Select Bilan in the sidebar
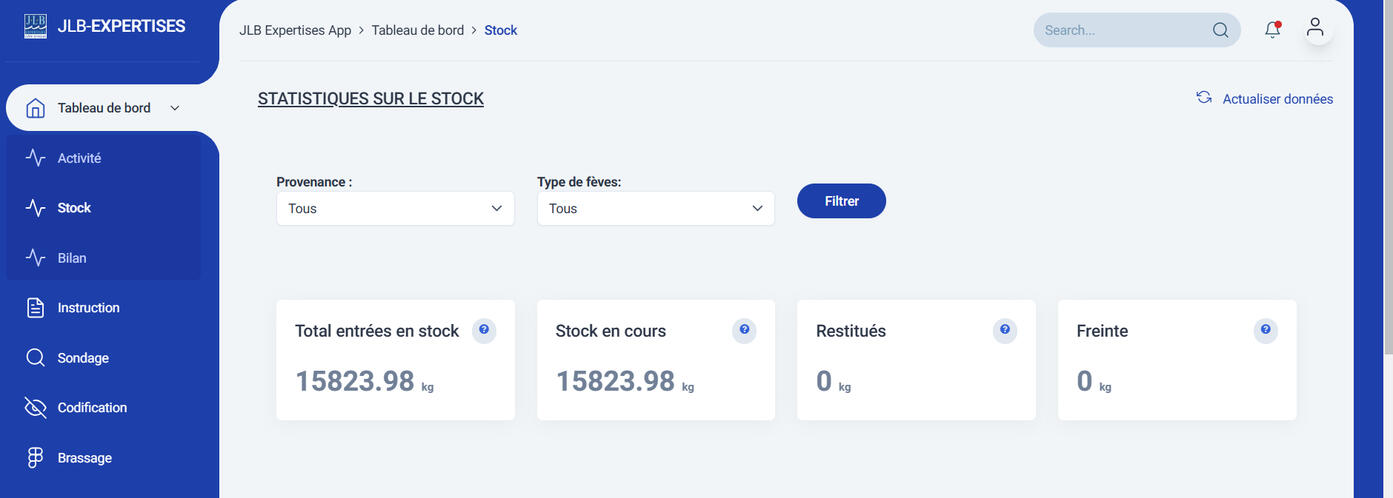Screen dimensions: 1393x498 72,258
